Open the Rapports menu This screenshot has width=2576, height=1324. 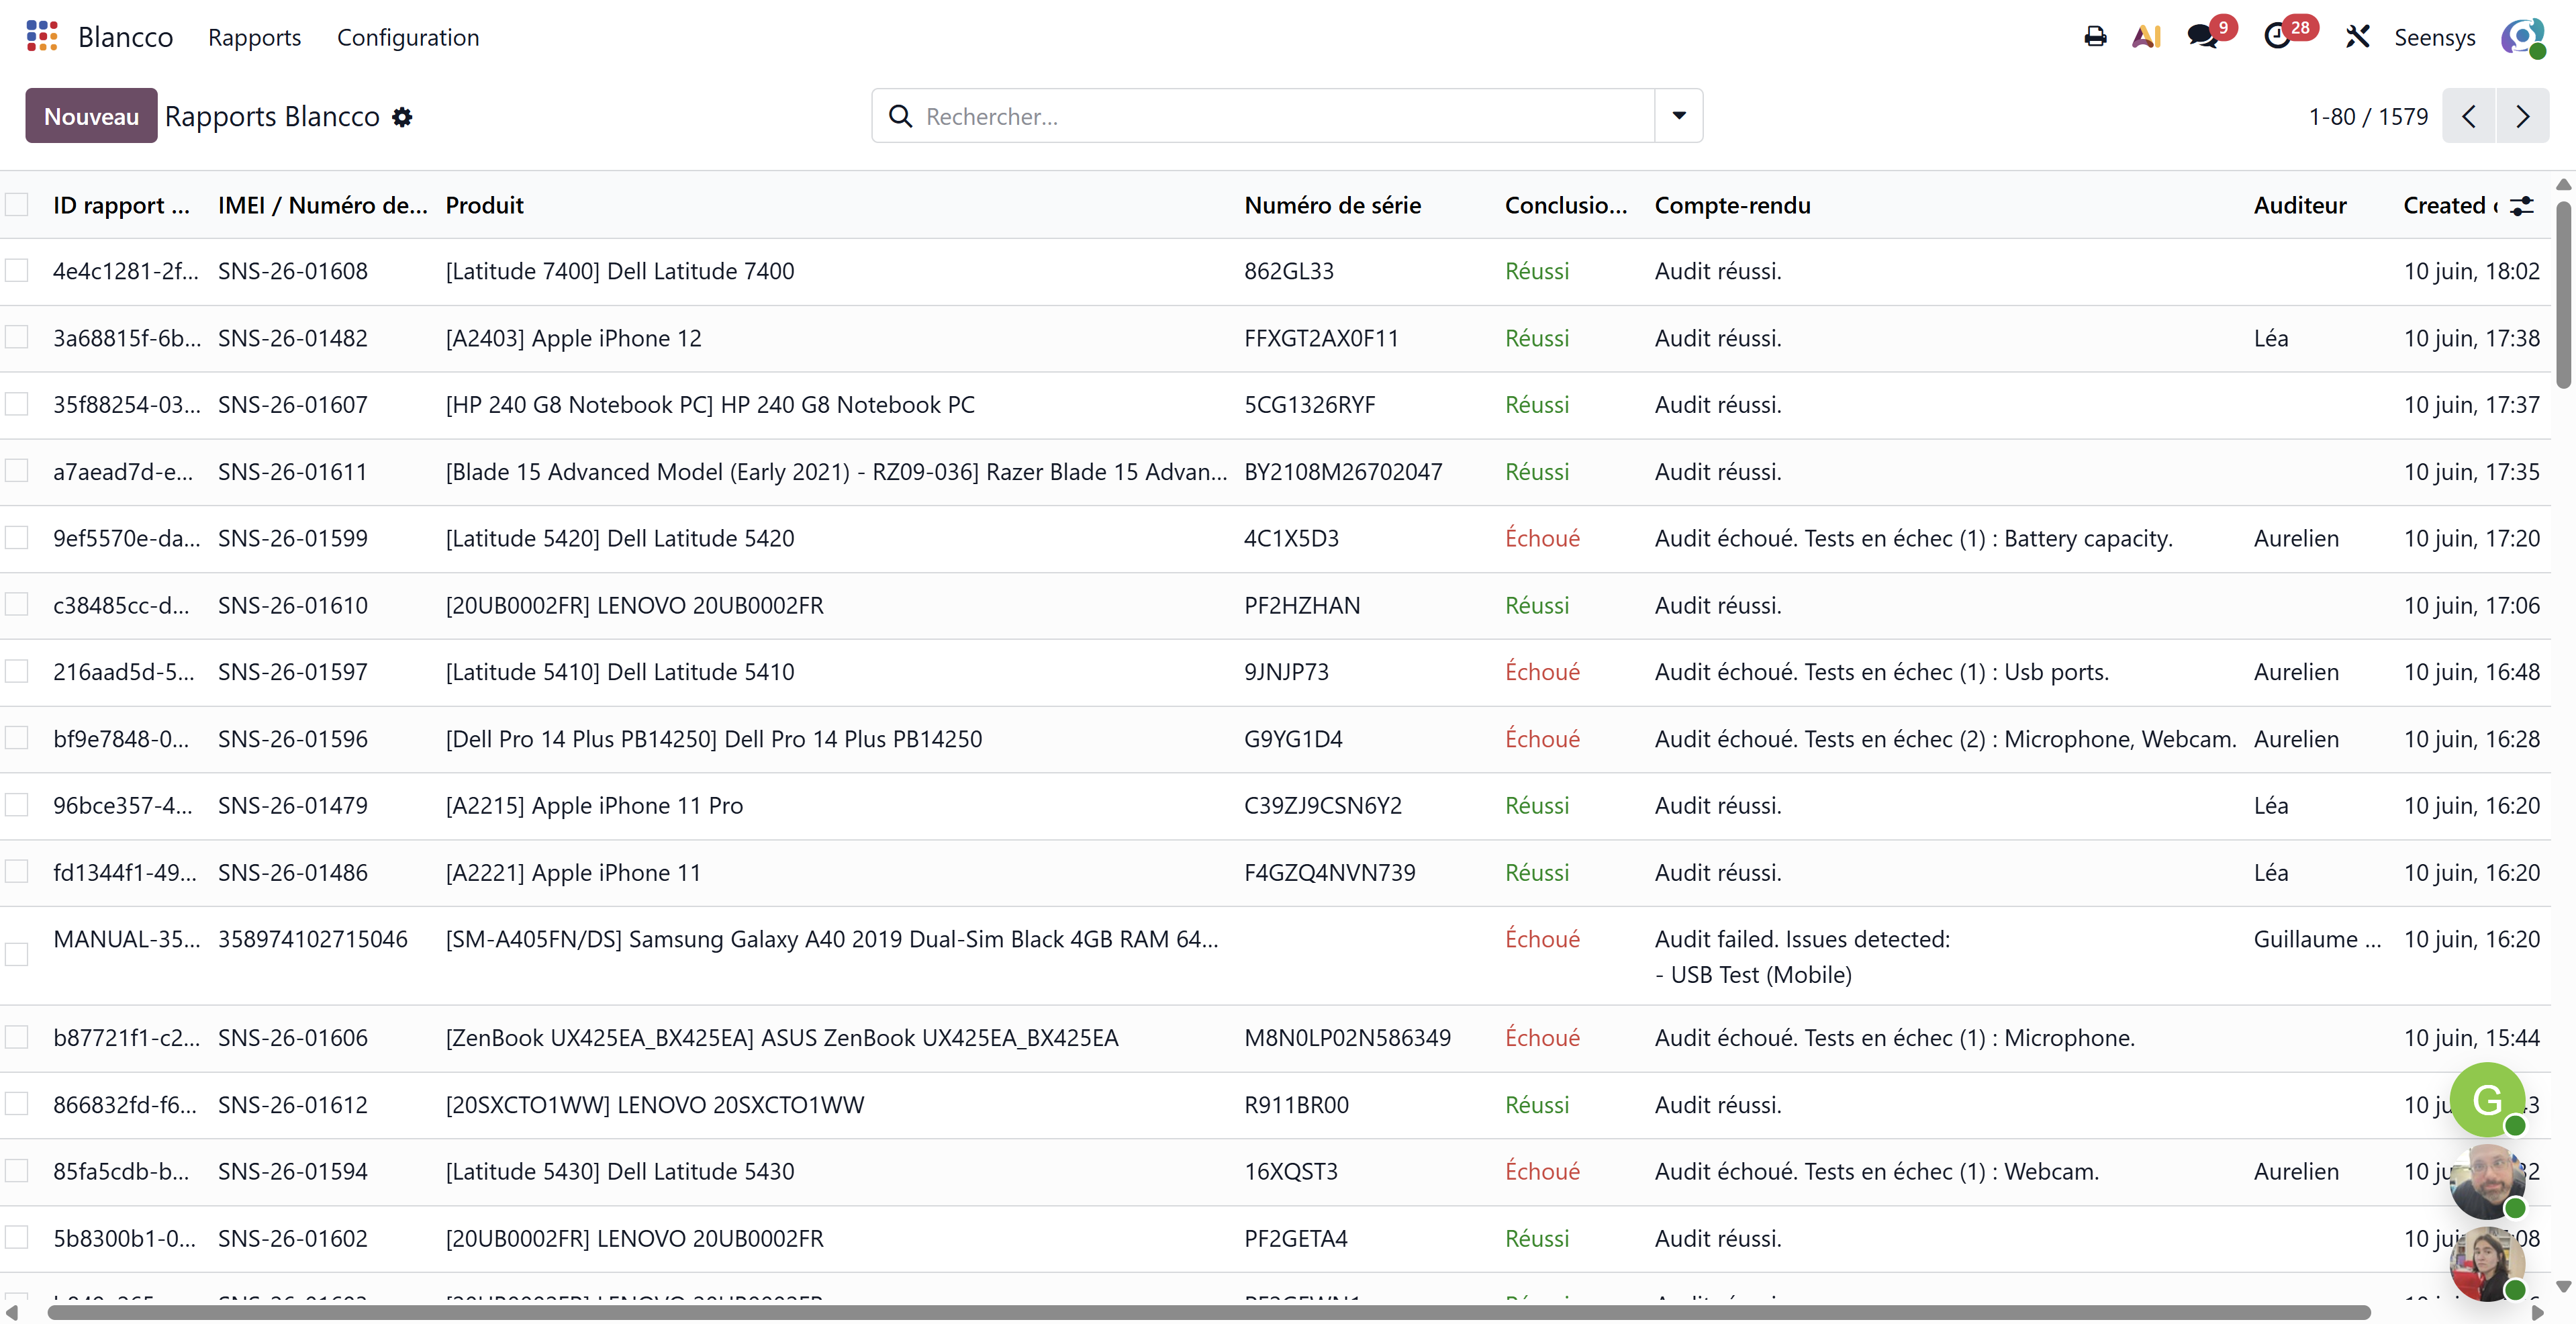pyautogui.click(x=254, y=37)
